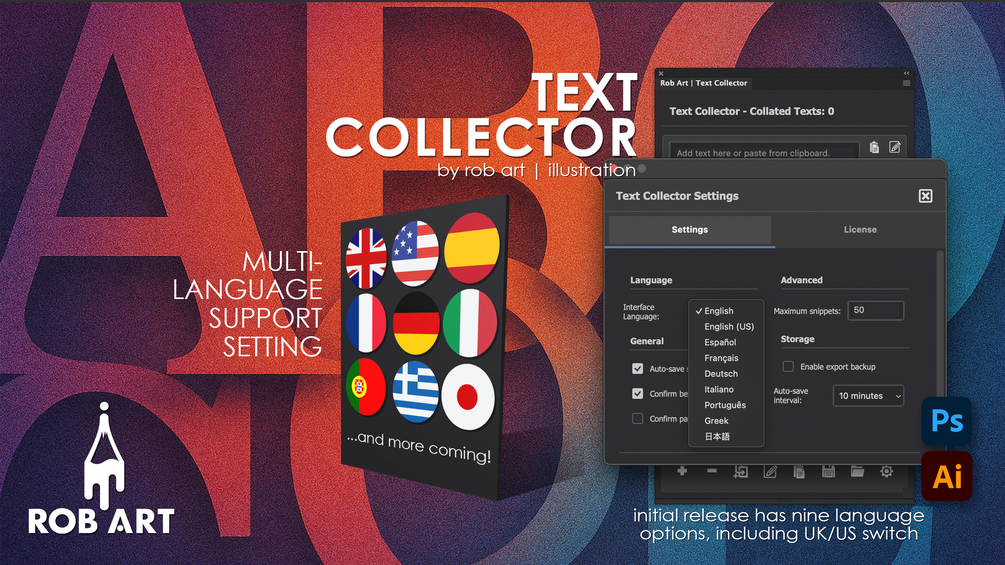Collapse the panel with the double-arrow icon
The width and height of the screenshot is (1005, 565).
(x=906, y=73)
